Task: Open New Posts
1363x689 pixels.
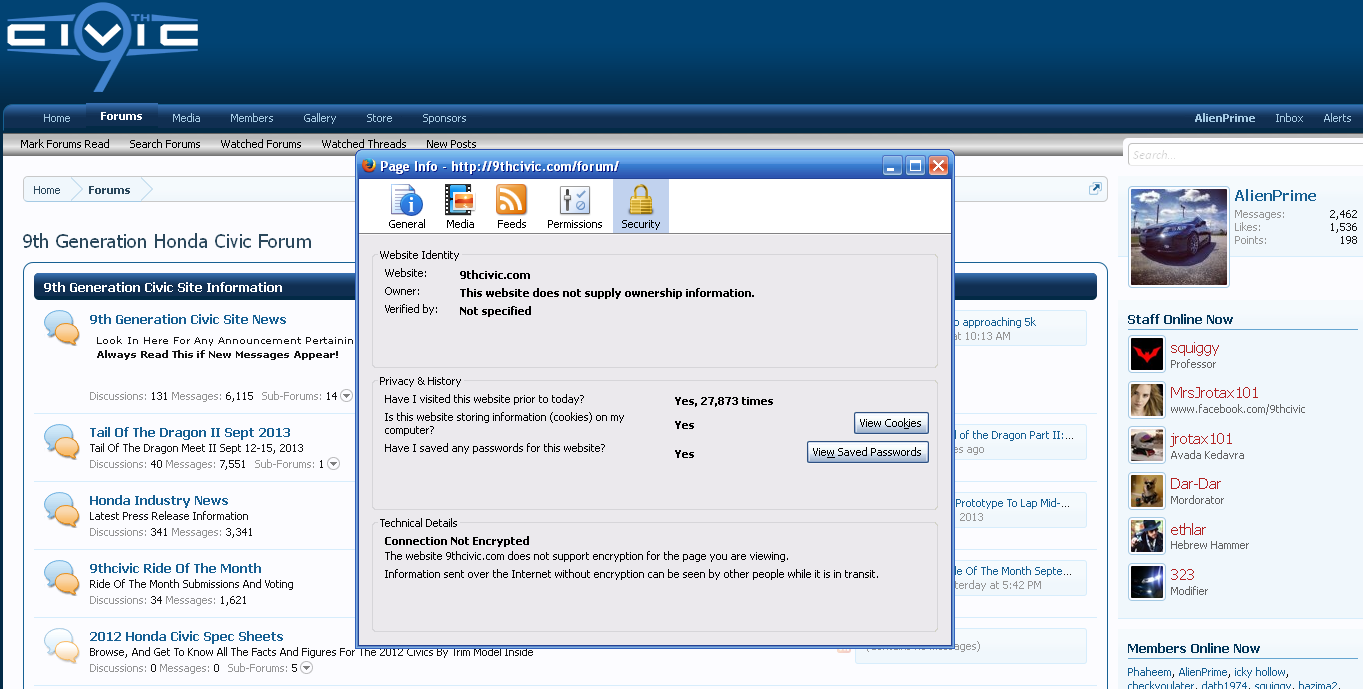Action: tap(451, 144)
